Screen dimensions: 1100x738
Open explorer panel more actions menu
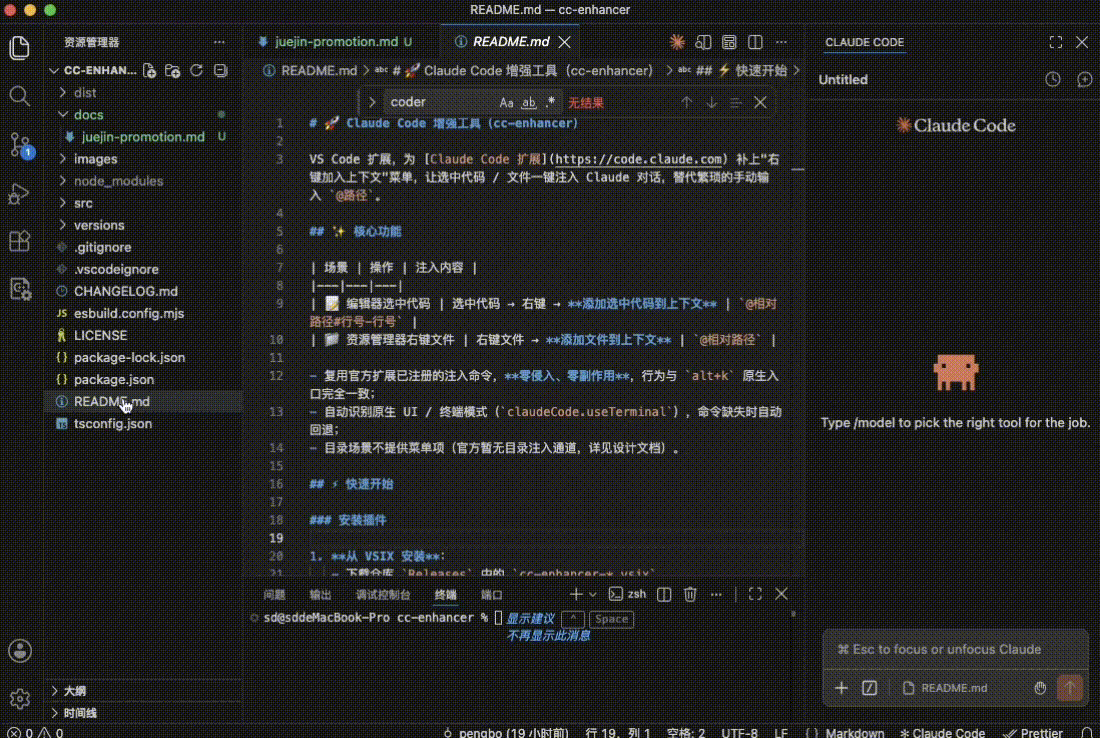tap(220, 42)
